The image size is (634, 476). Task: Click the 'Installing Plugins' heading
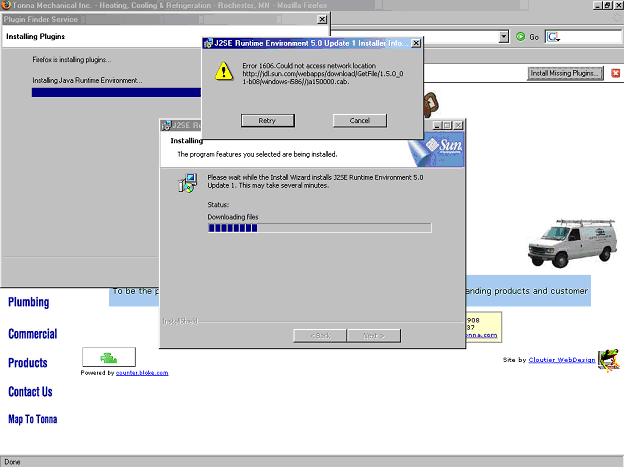coord(36,37)
